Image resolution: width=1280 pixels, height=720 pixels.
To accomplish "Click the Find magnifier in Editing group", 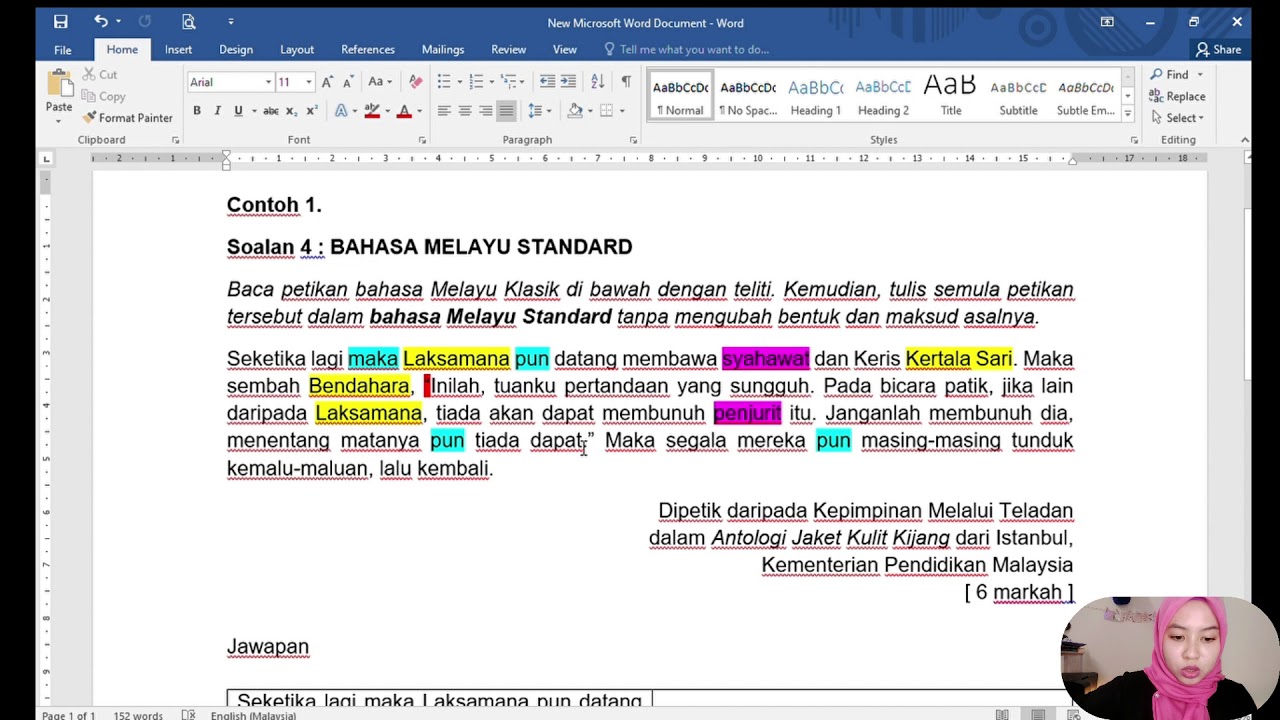I will (x=1157, y=75).
